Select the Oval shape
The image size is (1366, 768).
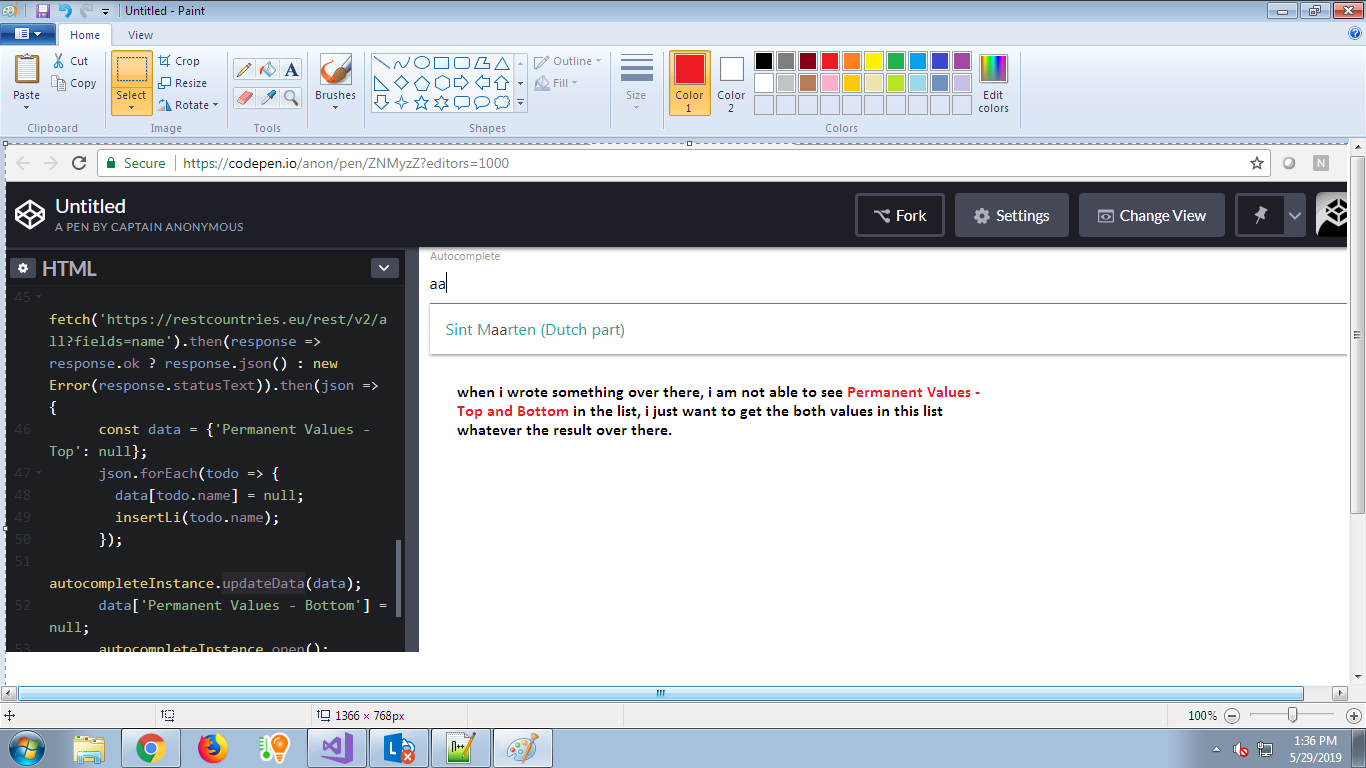[421, 62]
